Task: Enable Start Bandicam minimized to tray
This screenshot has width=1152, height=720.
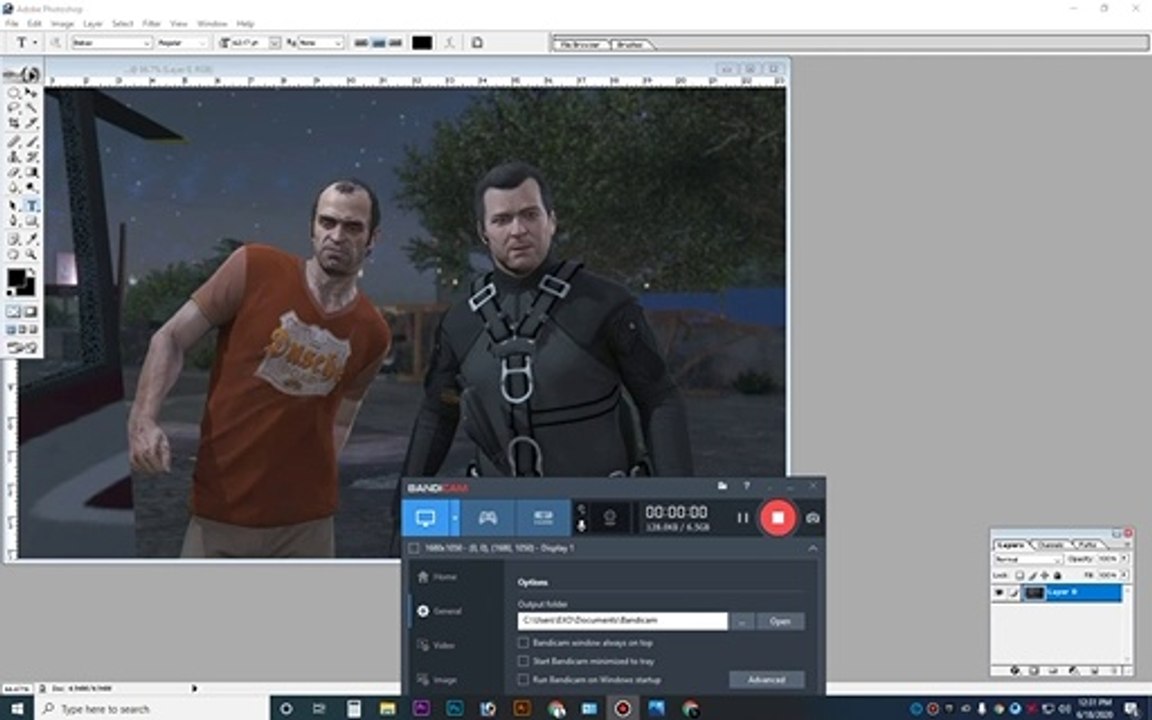Action: click(x=523, y=660)
